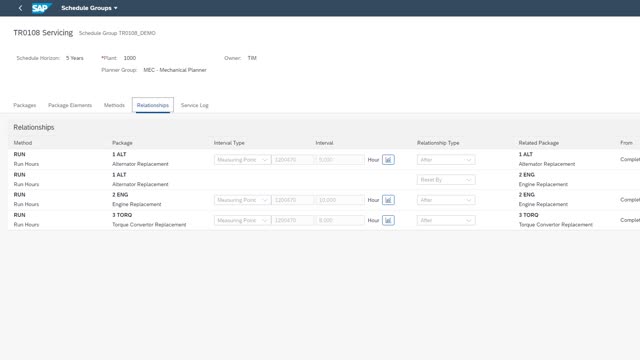Click the interval value field in 3 TORQ row

coord(340,220)
